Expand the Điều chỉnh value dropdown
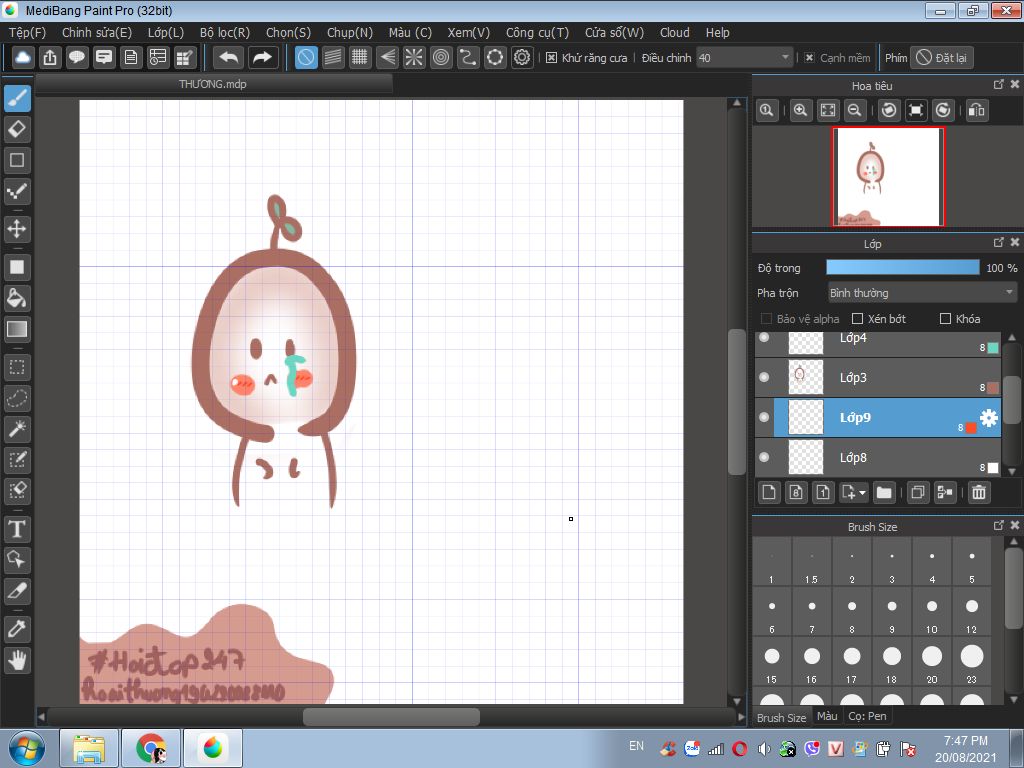Image resolution: width=1024 pixels, height=768 pixels. 784,58
